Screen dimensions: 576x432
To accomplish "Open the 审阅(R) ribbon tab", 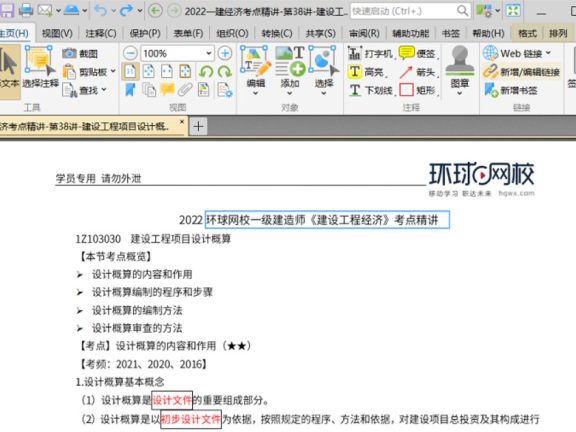I will [x=364, y=34].
